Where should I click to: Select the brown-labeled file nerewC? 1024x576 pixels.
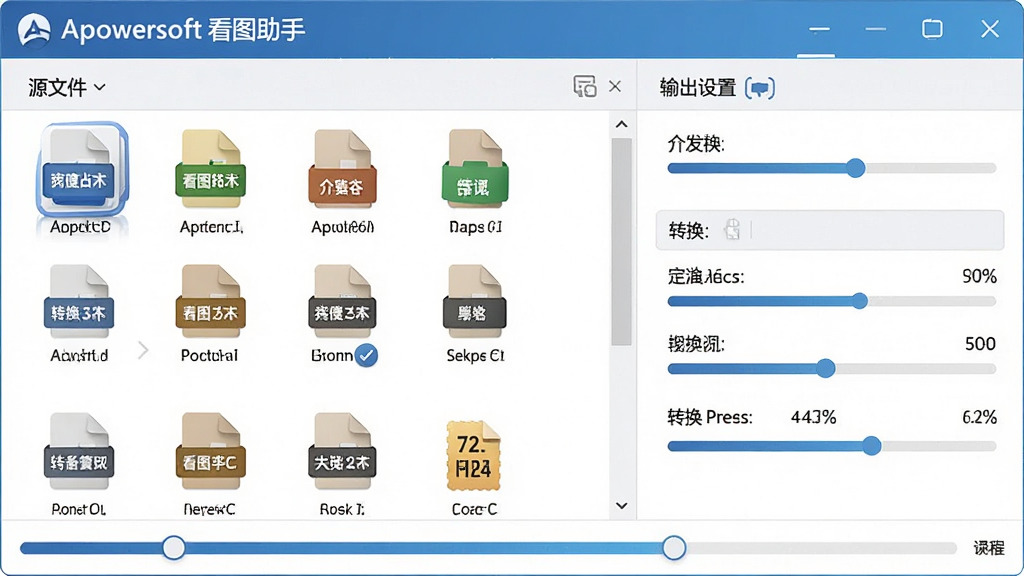point(210,462)
